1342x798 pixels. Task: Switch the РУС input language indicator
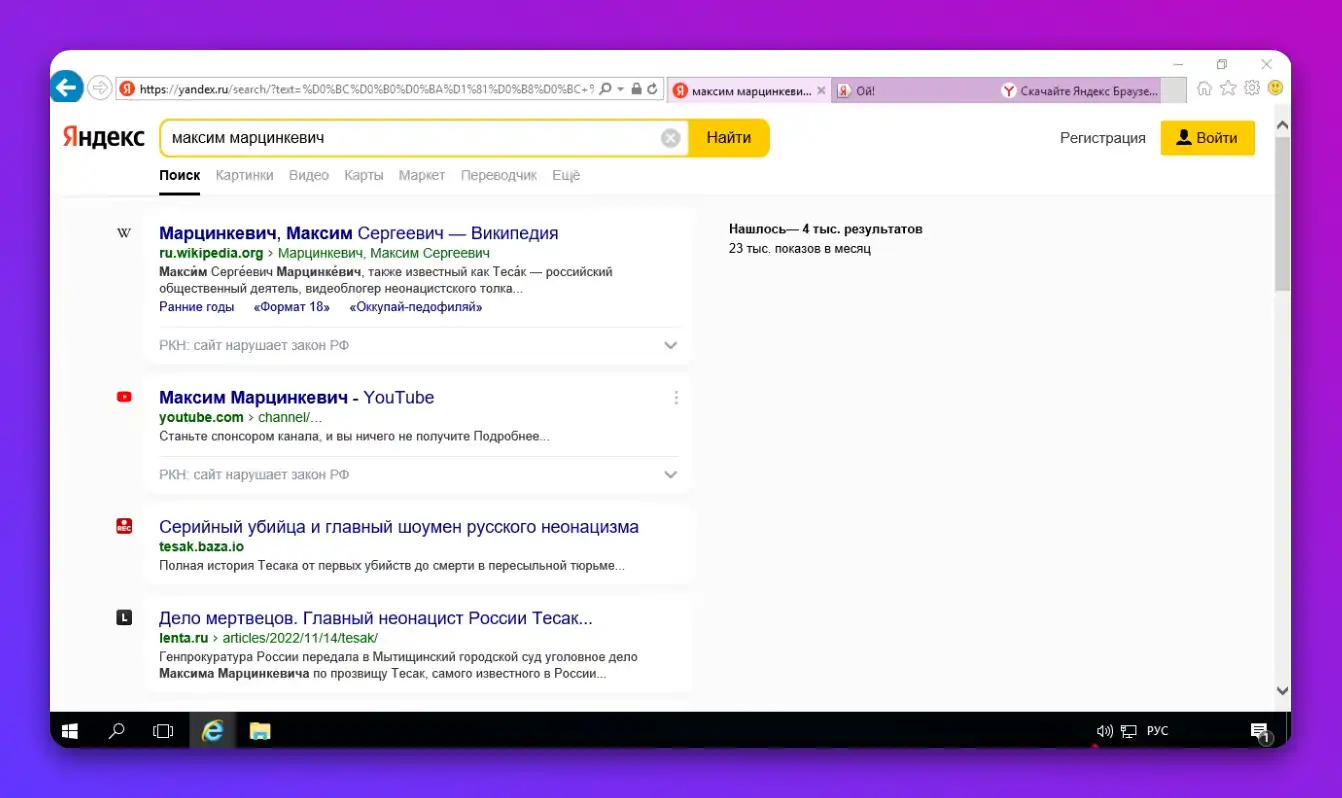[1158, 731]
